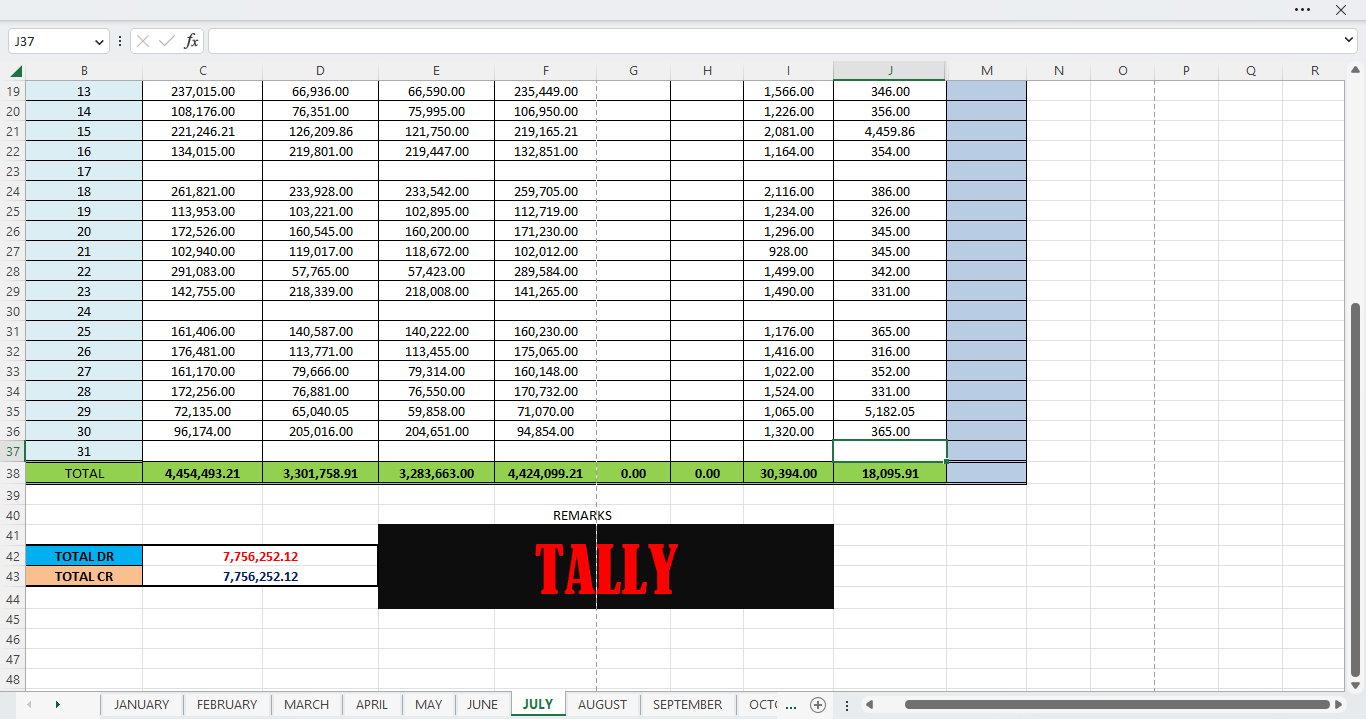Click the Cancel entry X icon
Screen dimensions: 1366x720
point(143,41)
